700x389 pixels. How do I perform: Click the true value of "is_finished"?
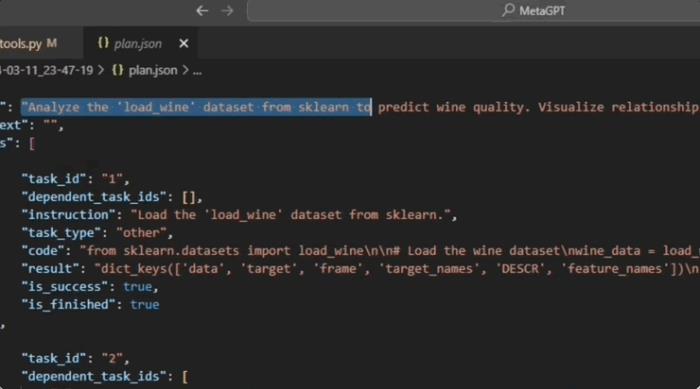[145, 305]
